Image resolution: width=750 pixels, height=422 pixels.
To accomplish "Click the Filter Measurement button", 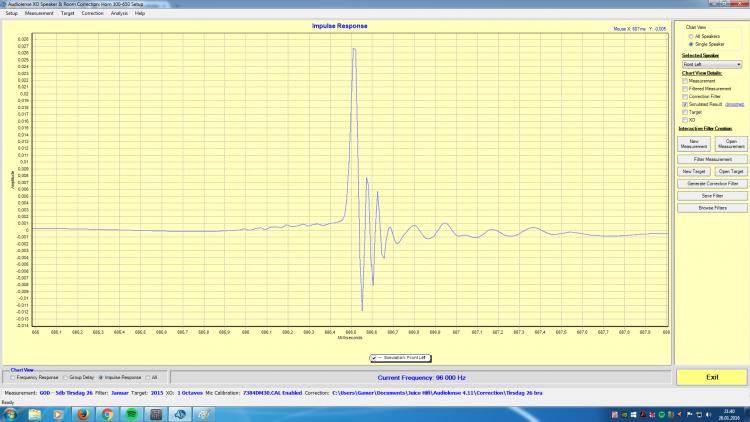I will [712, 159].
